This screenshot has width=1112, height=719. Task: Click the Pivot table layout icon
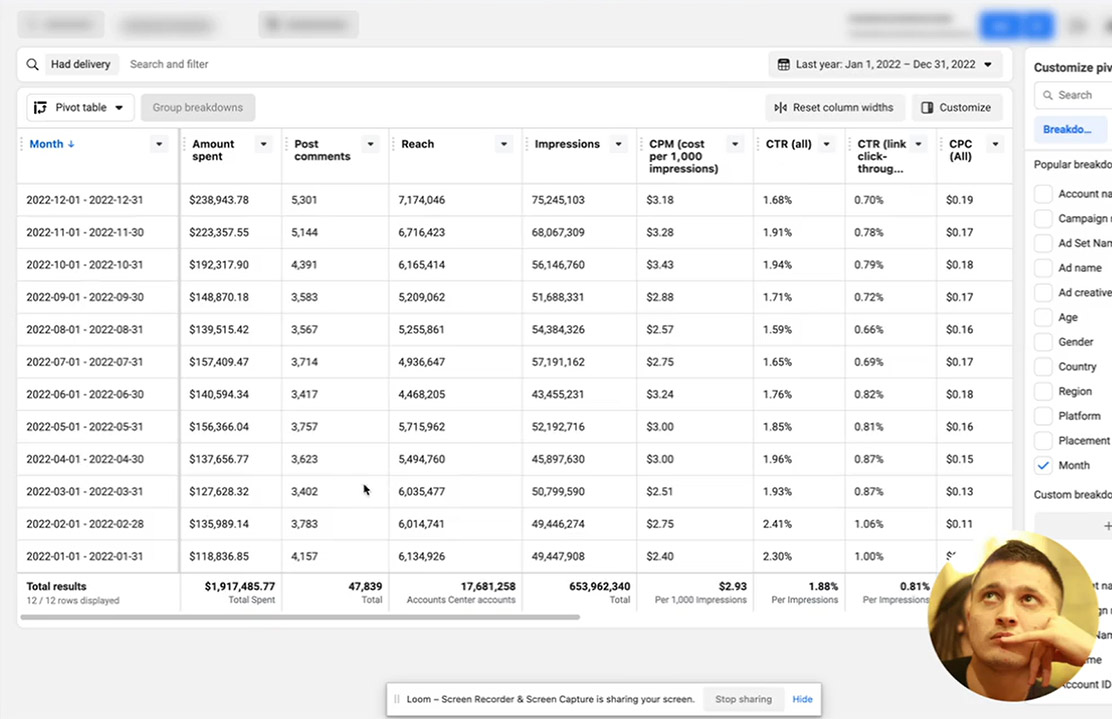point(40,108)
